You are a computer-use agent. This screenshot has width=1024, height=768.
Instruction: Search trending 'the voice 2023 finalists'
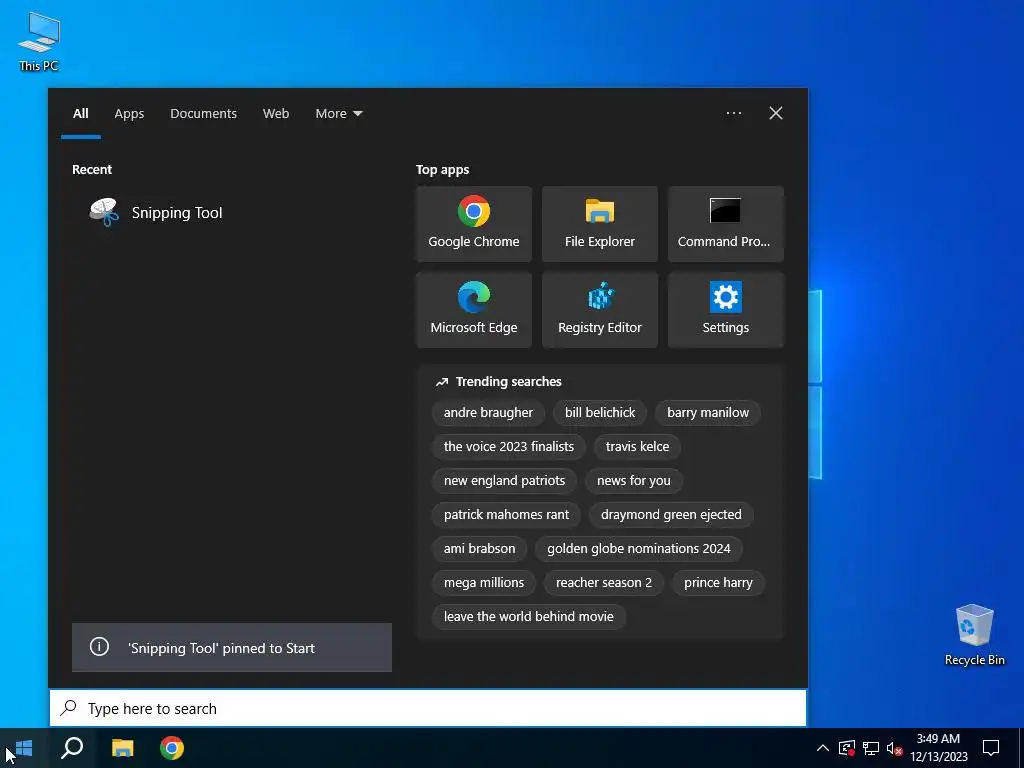tap(509, 447)
